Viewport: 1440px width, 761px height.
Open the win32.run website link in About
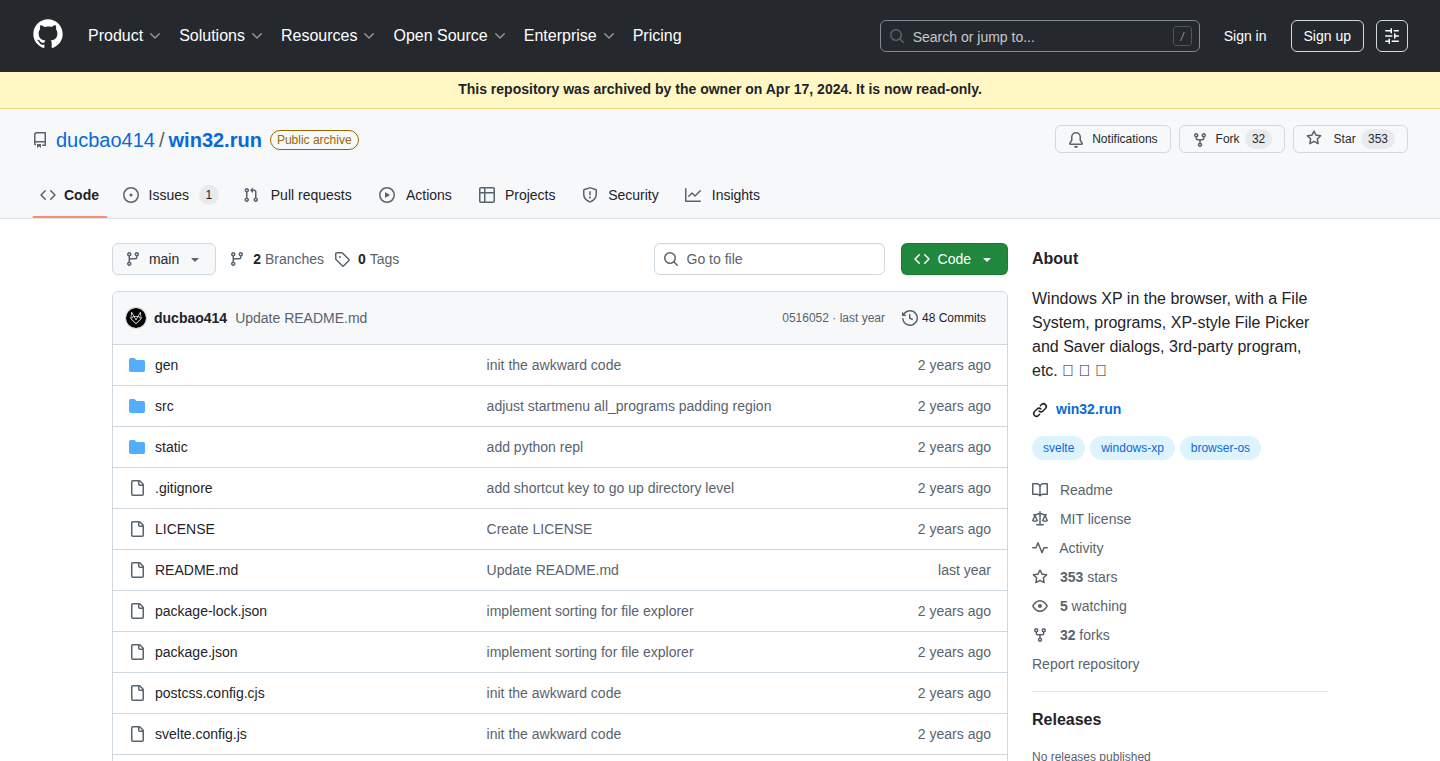point(1088,409)
